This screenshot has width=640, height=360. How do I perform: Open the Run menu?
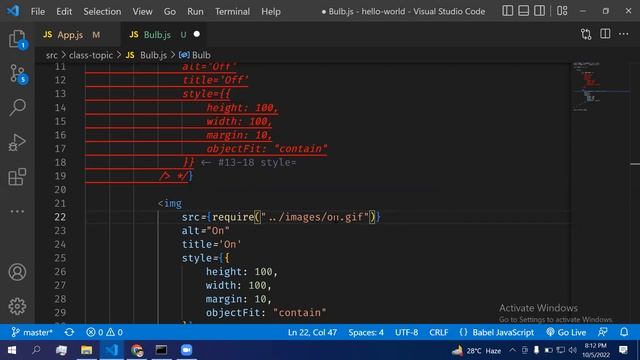[x=195, y=11]
